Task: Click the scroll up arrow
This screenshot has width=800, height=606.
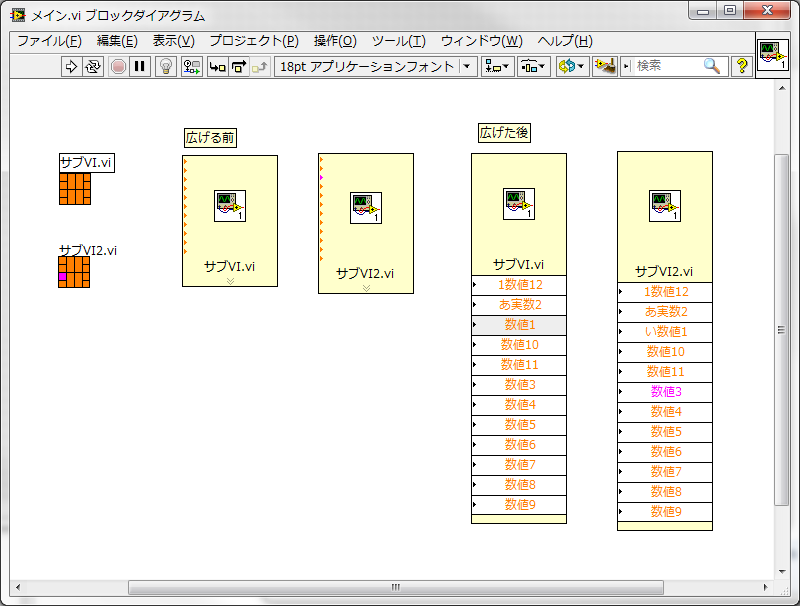Action: [782, 88]
